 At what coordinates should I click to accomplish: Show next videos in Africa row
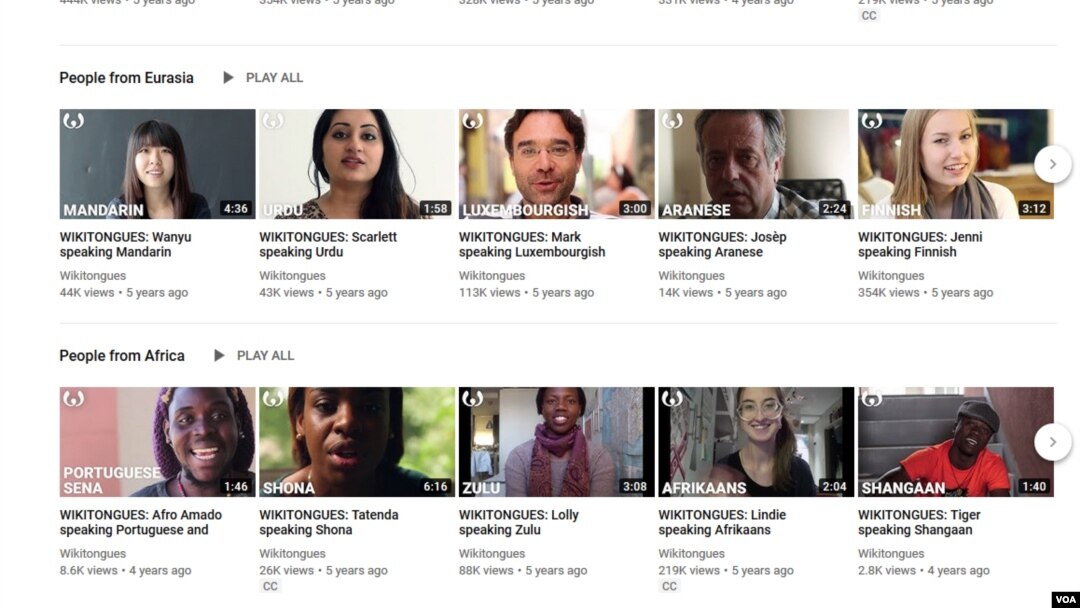click(1052, 442)
